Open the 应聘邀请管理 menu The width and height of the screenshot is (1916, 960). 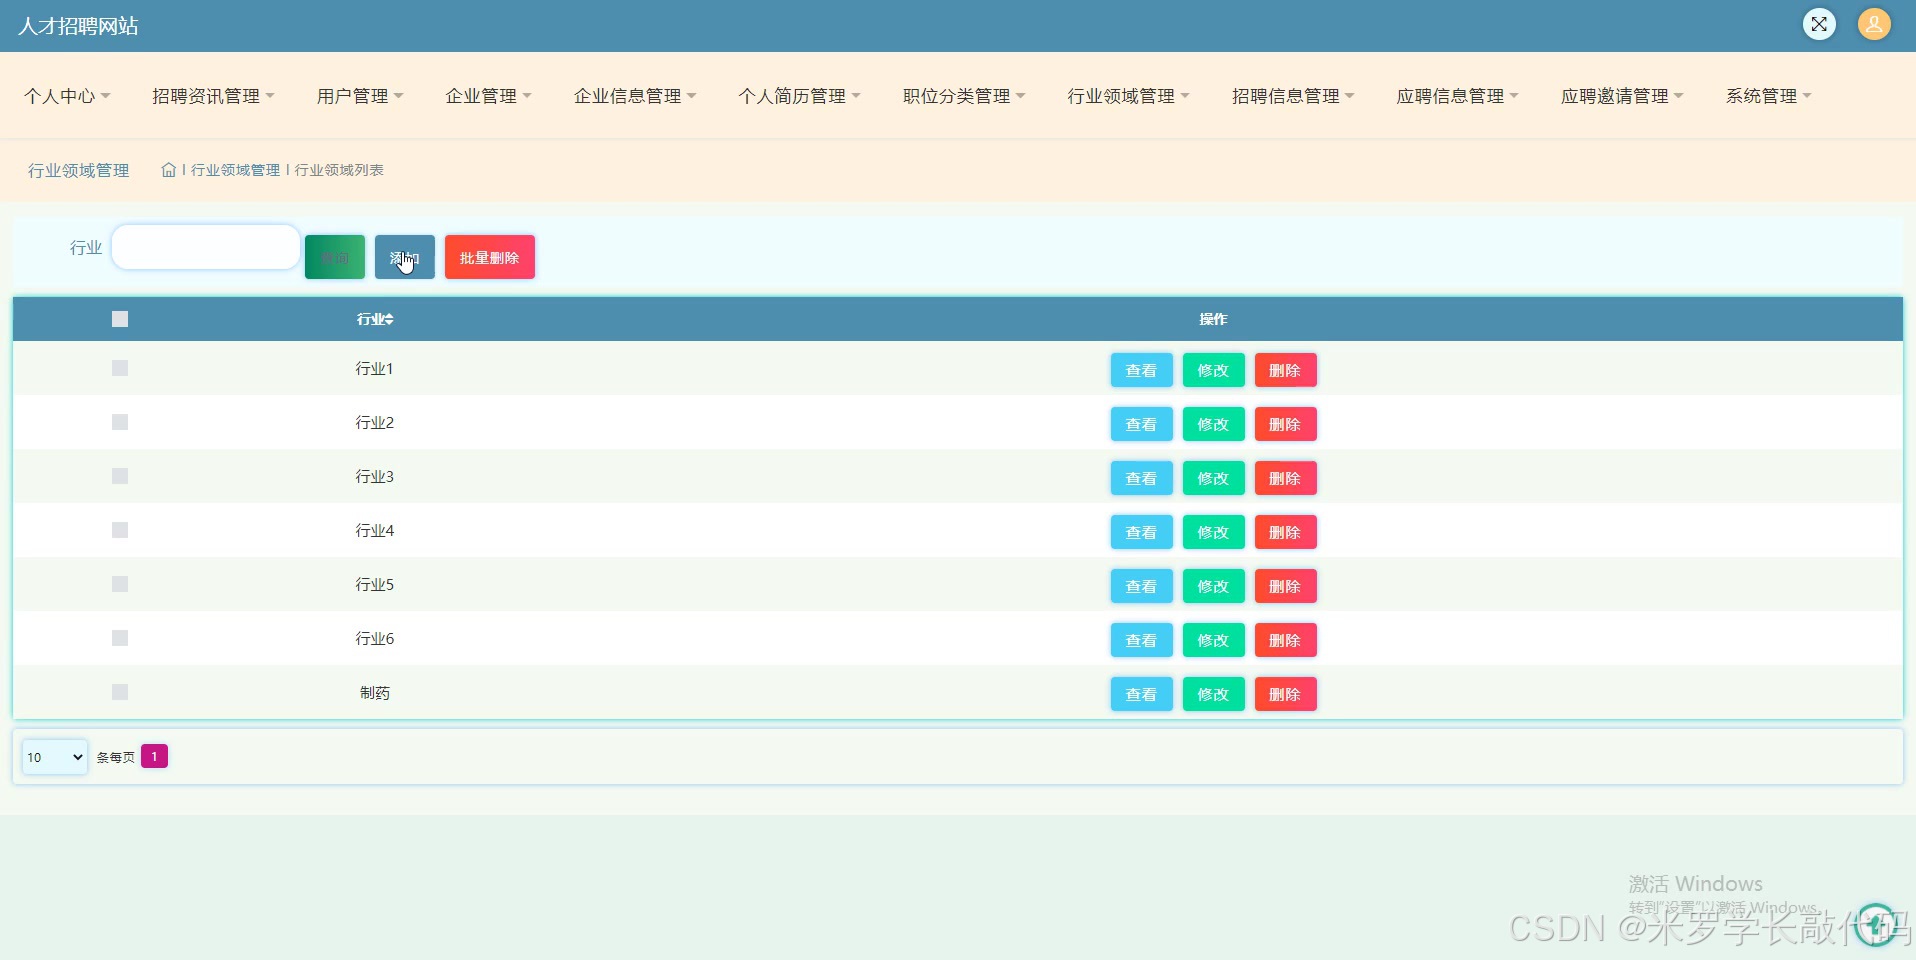[x=1622, y=96]
